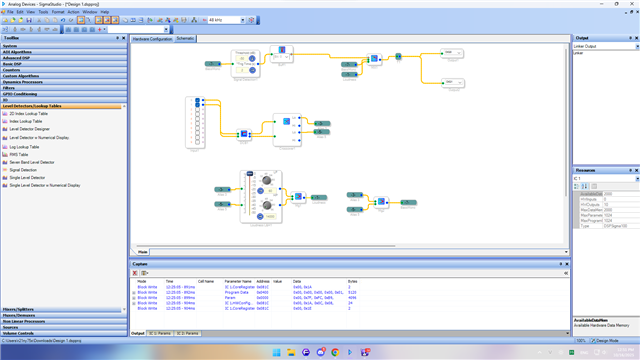This screenshot has height=360, width=640.
Task: Open the Action menu
Action: (x=73, y=12)
